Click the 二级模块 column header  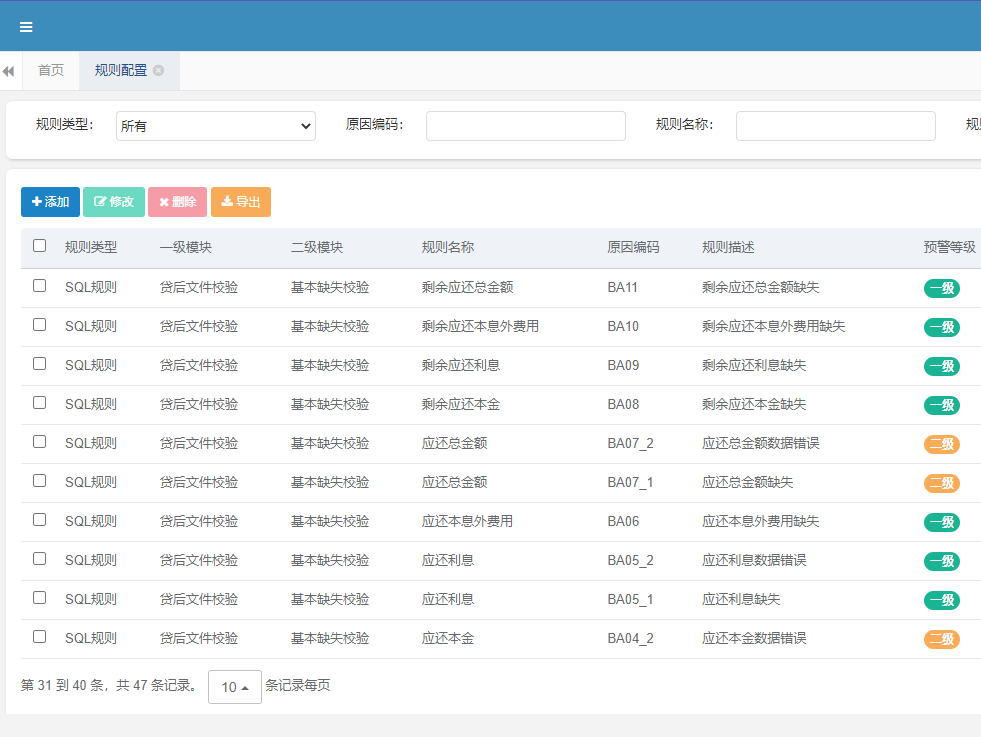pyautogui.click(x=317, y=248)
